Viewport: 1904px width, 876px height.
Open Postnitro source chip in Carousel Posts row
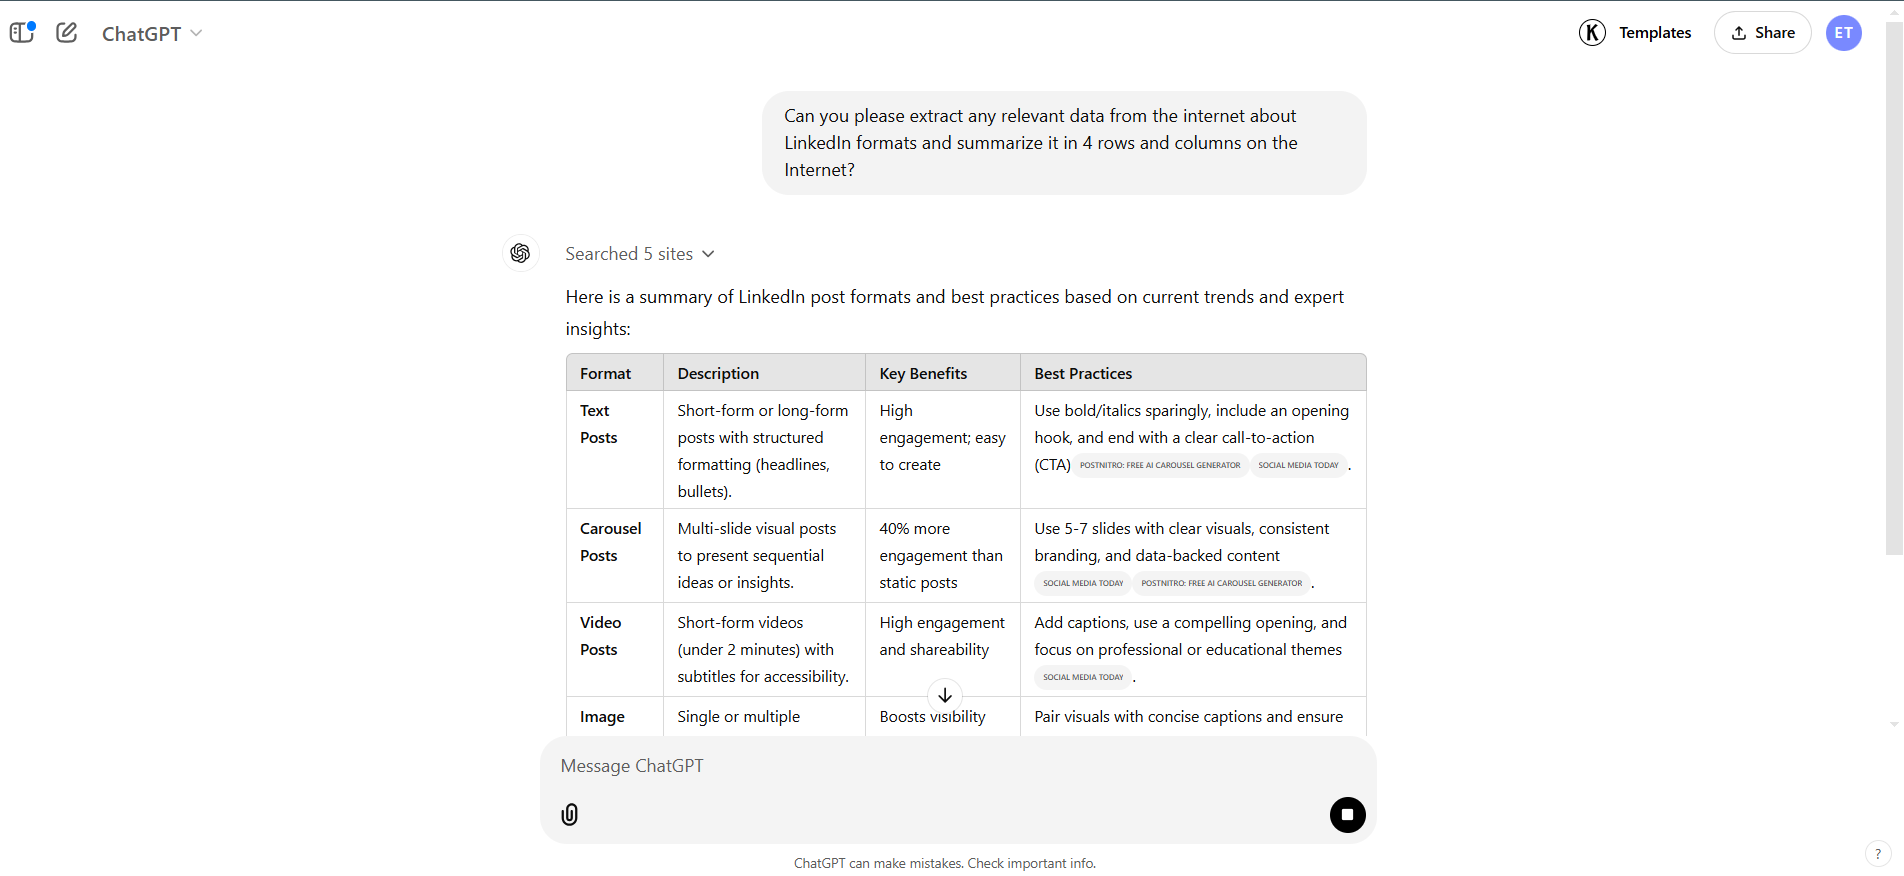point(1222,583)
